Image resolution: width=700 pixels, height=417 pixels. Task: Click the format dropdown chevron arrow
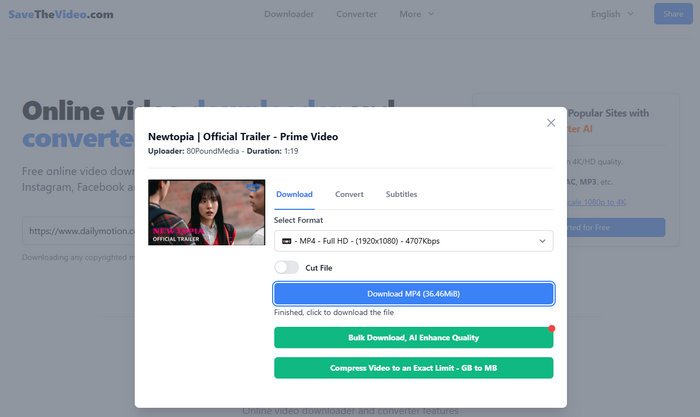tap(542, 241)
